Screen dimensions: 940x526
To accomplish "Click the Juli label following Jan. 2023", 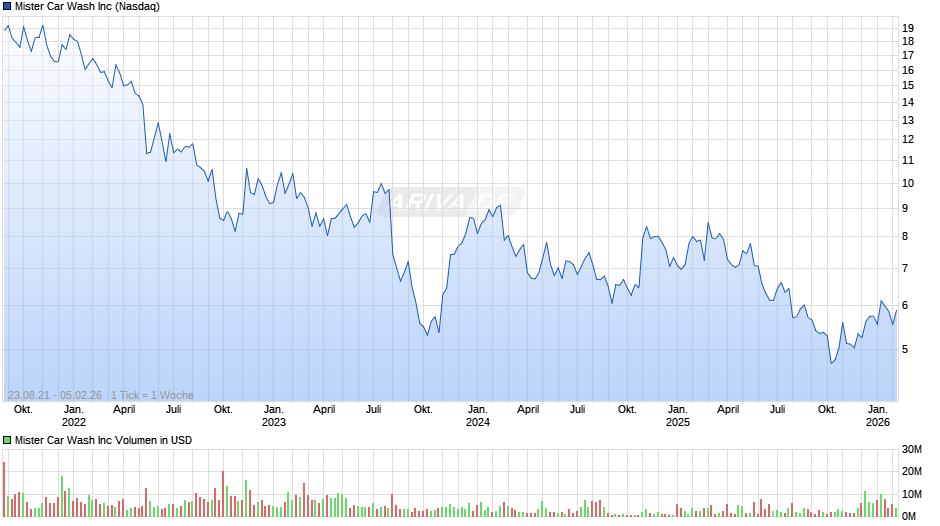I will pos(373,410).
